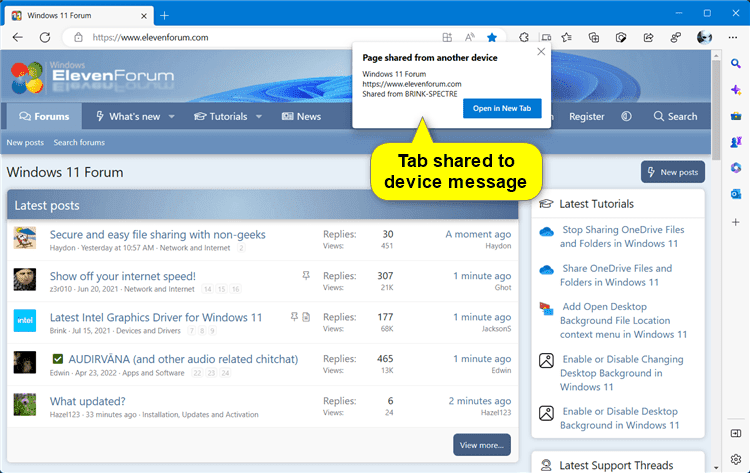Screen dimensions: 750x473
Task: Open Add Open Desktop Background File Location tutorial
Action: coord(623,320)
